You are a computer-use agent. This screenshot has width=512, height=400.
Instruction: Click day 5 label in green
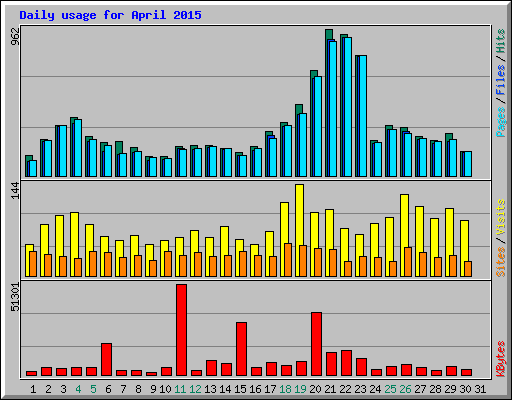coord(93,389)
